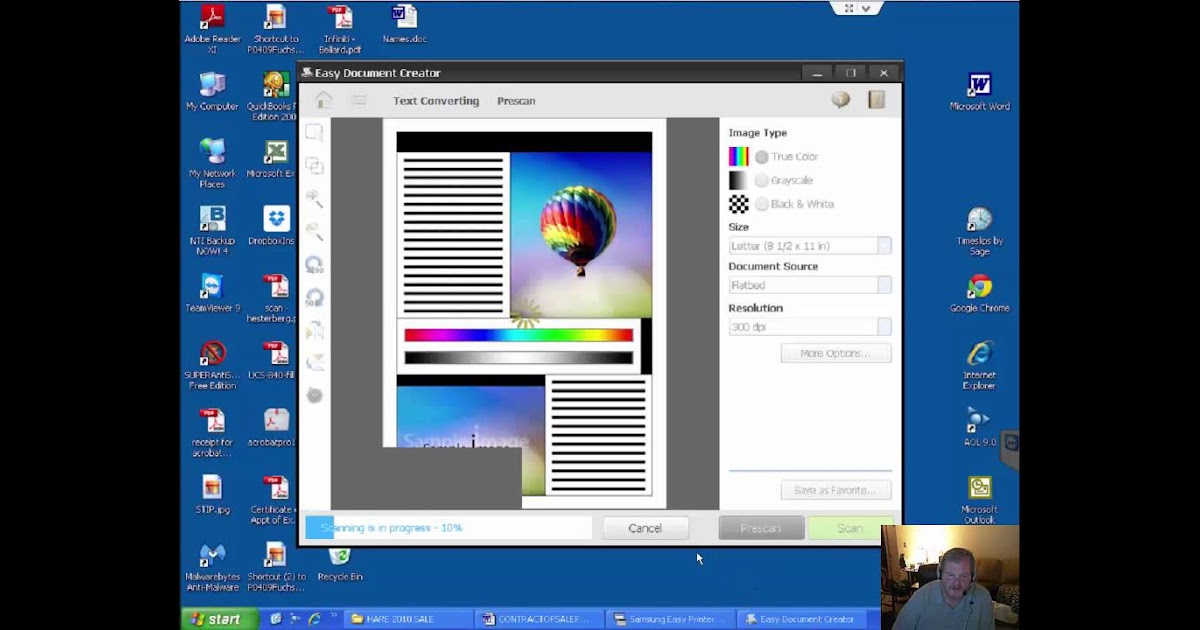1200x630 pixels.
Task: Switch to the Prescan tab
Action: pos(516,101)
